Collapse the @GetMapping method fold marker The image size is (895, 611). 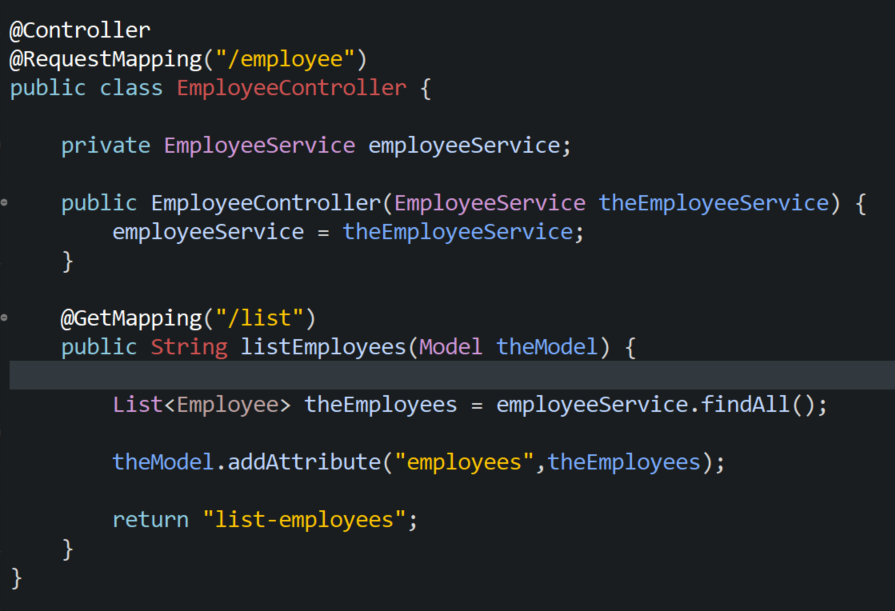pyautogui.click(x=4, y=317)
